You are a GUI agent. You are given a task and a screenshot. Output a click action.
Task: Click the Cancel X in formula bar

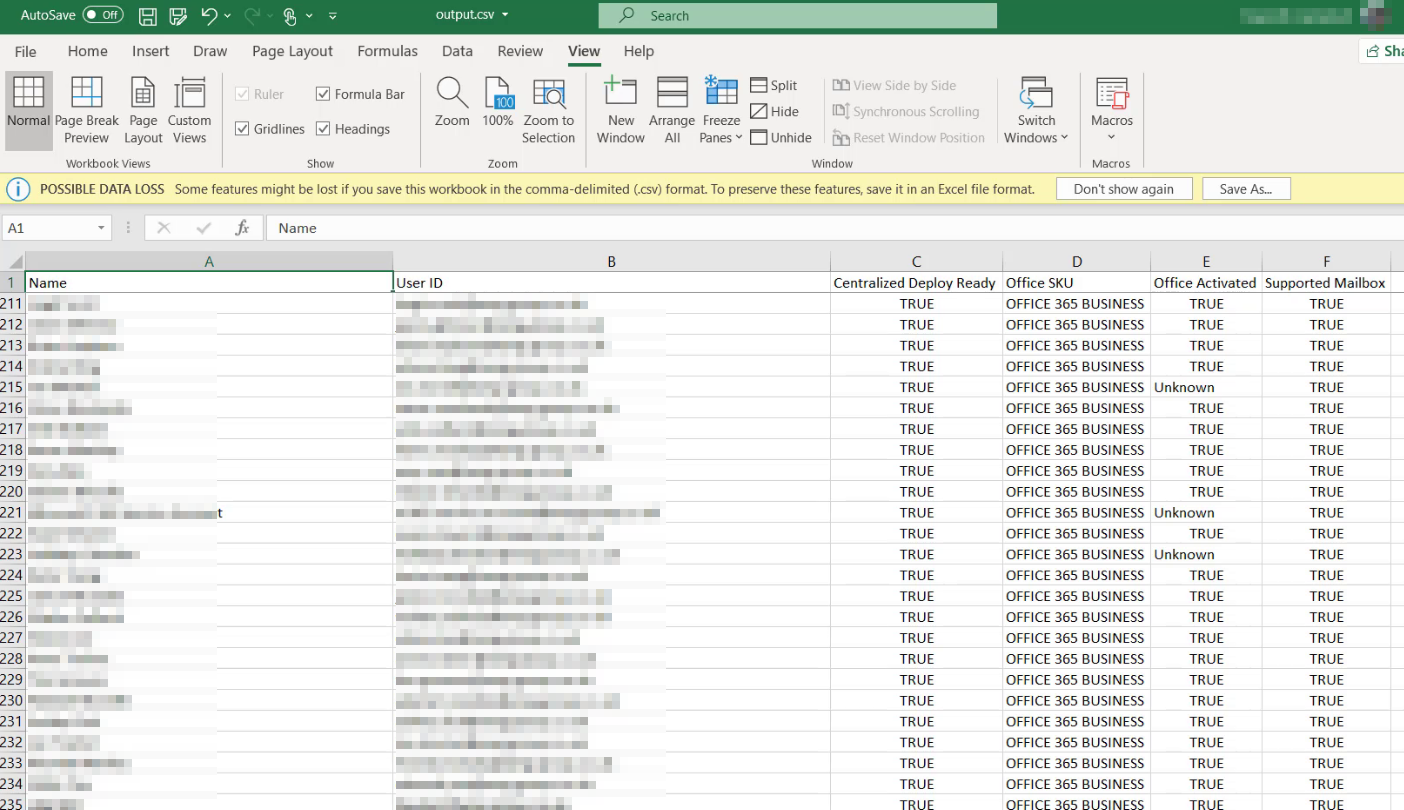[x=164, y=228]
